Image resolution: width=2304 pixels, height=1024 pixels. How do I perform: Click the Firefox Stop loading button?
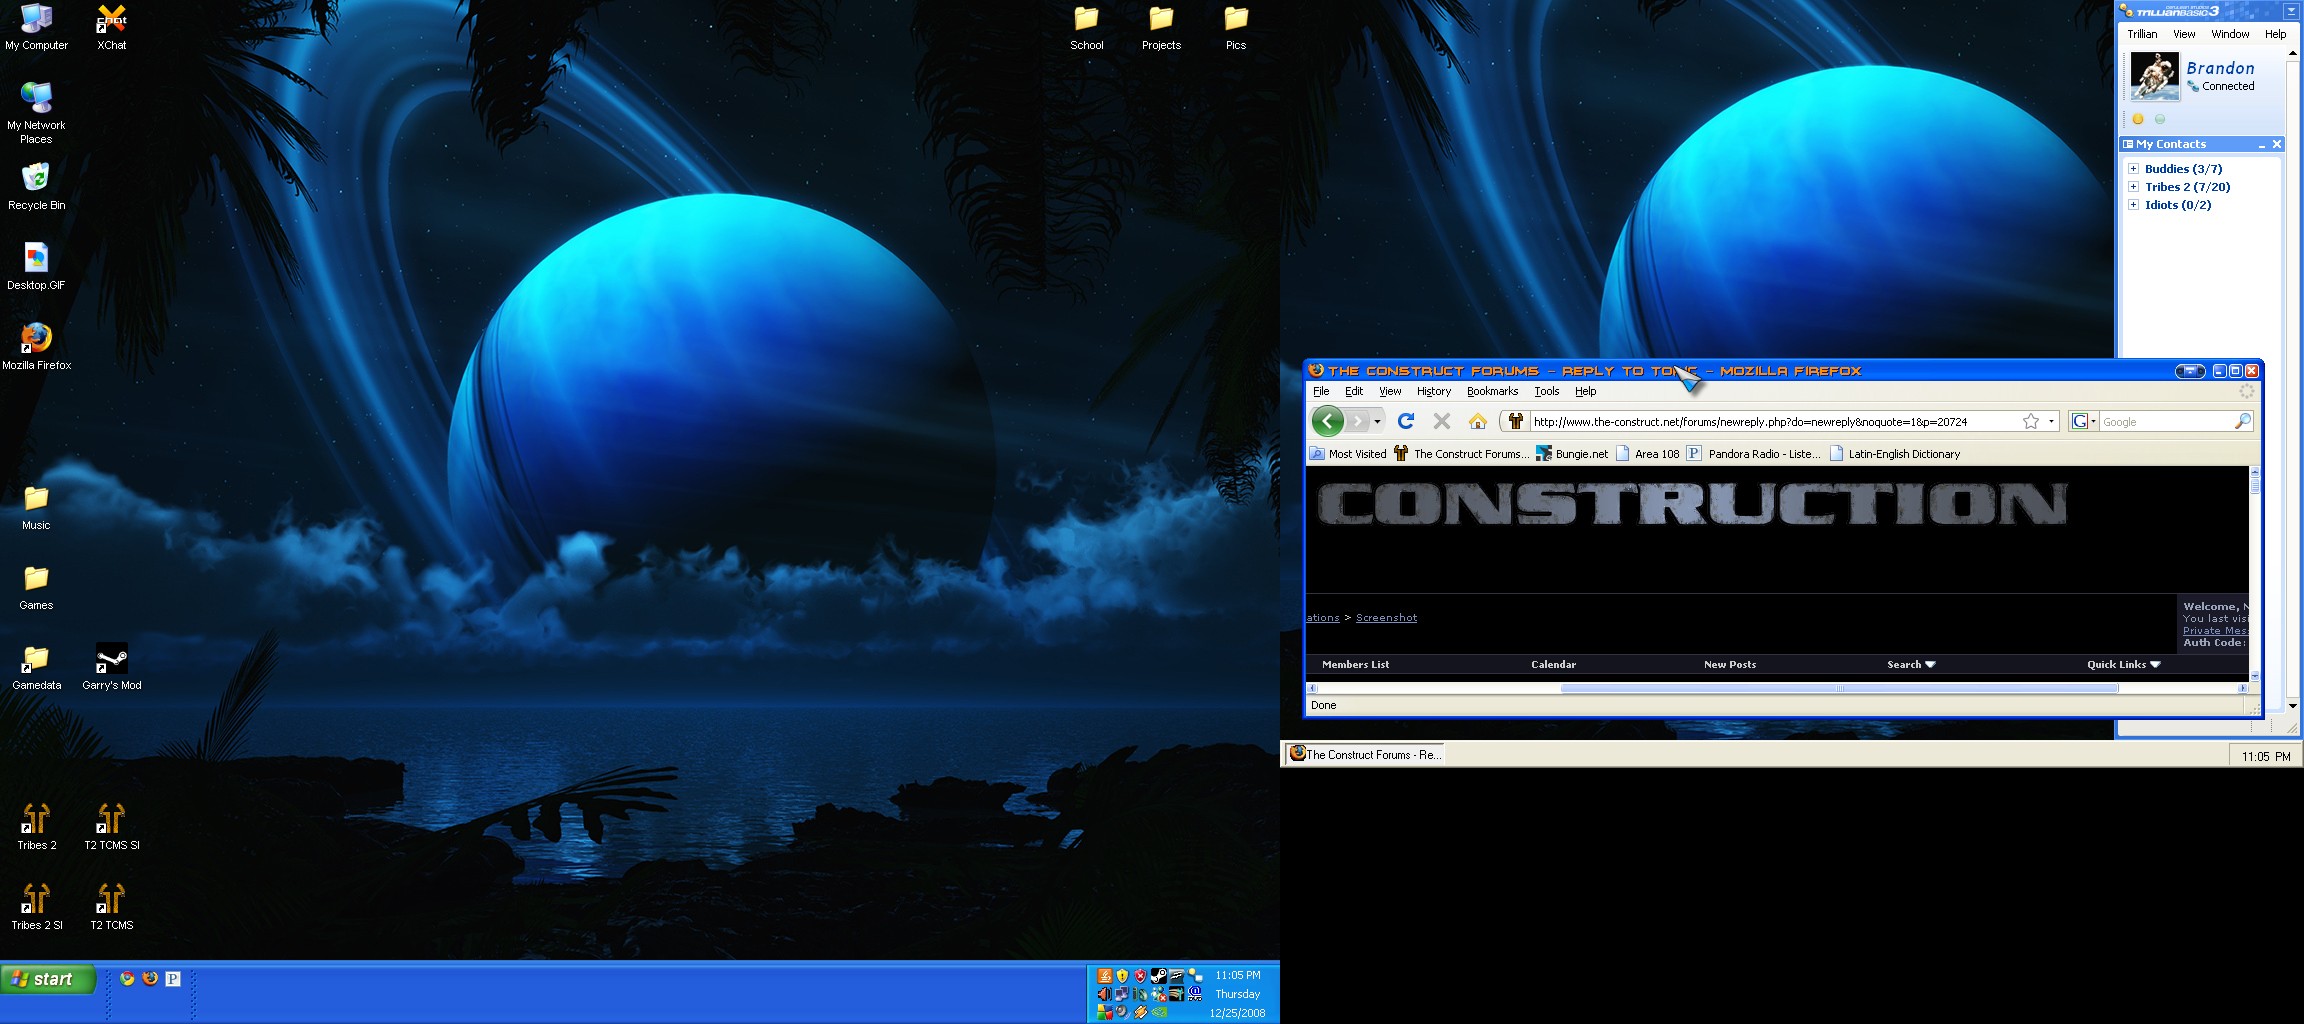pos(1441,421)
